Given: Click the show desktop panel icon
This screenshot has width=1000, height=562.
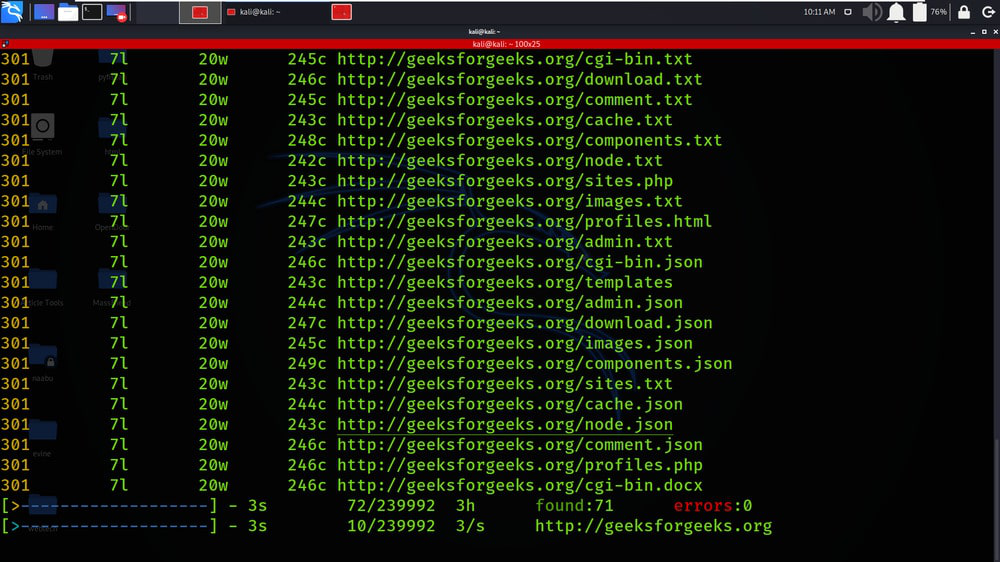Looking at the screenshot, I should (43, 12).
